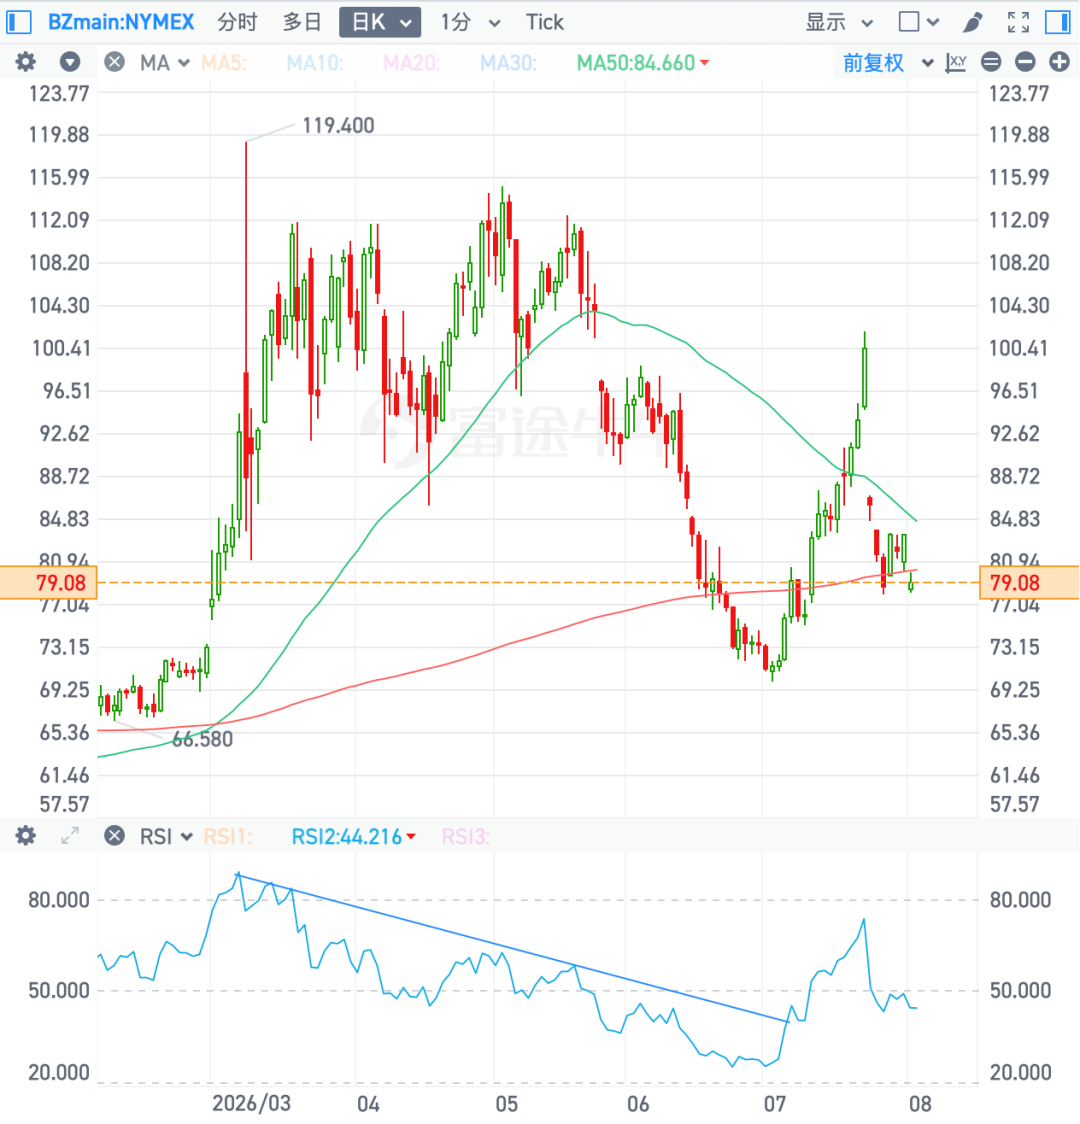Image resolution: width=1080 pixels, height=1124 pixels.
Task: Open the 前复权 adjustment dropdown
Action: pyautogui.click(x=888, y=63)
